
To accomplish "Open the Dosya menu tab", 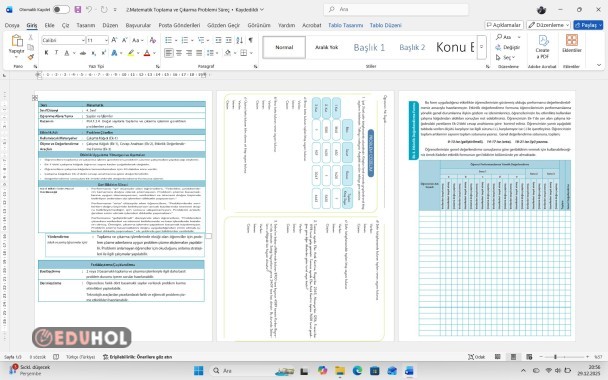I will click(12, 25).
